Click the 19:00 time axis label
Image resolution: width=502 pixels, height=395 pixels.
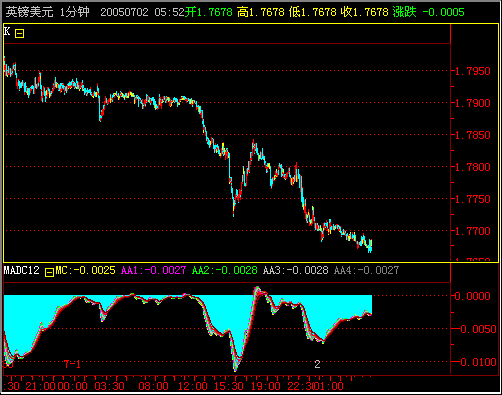tap(266, 386)
